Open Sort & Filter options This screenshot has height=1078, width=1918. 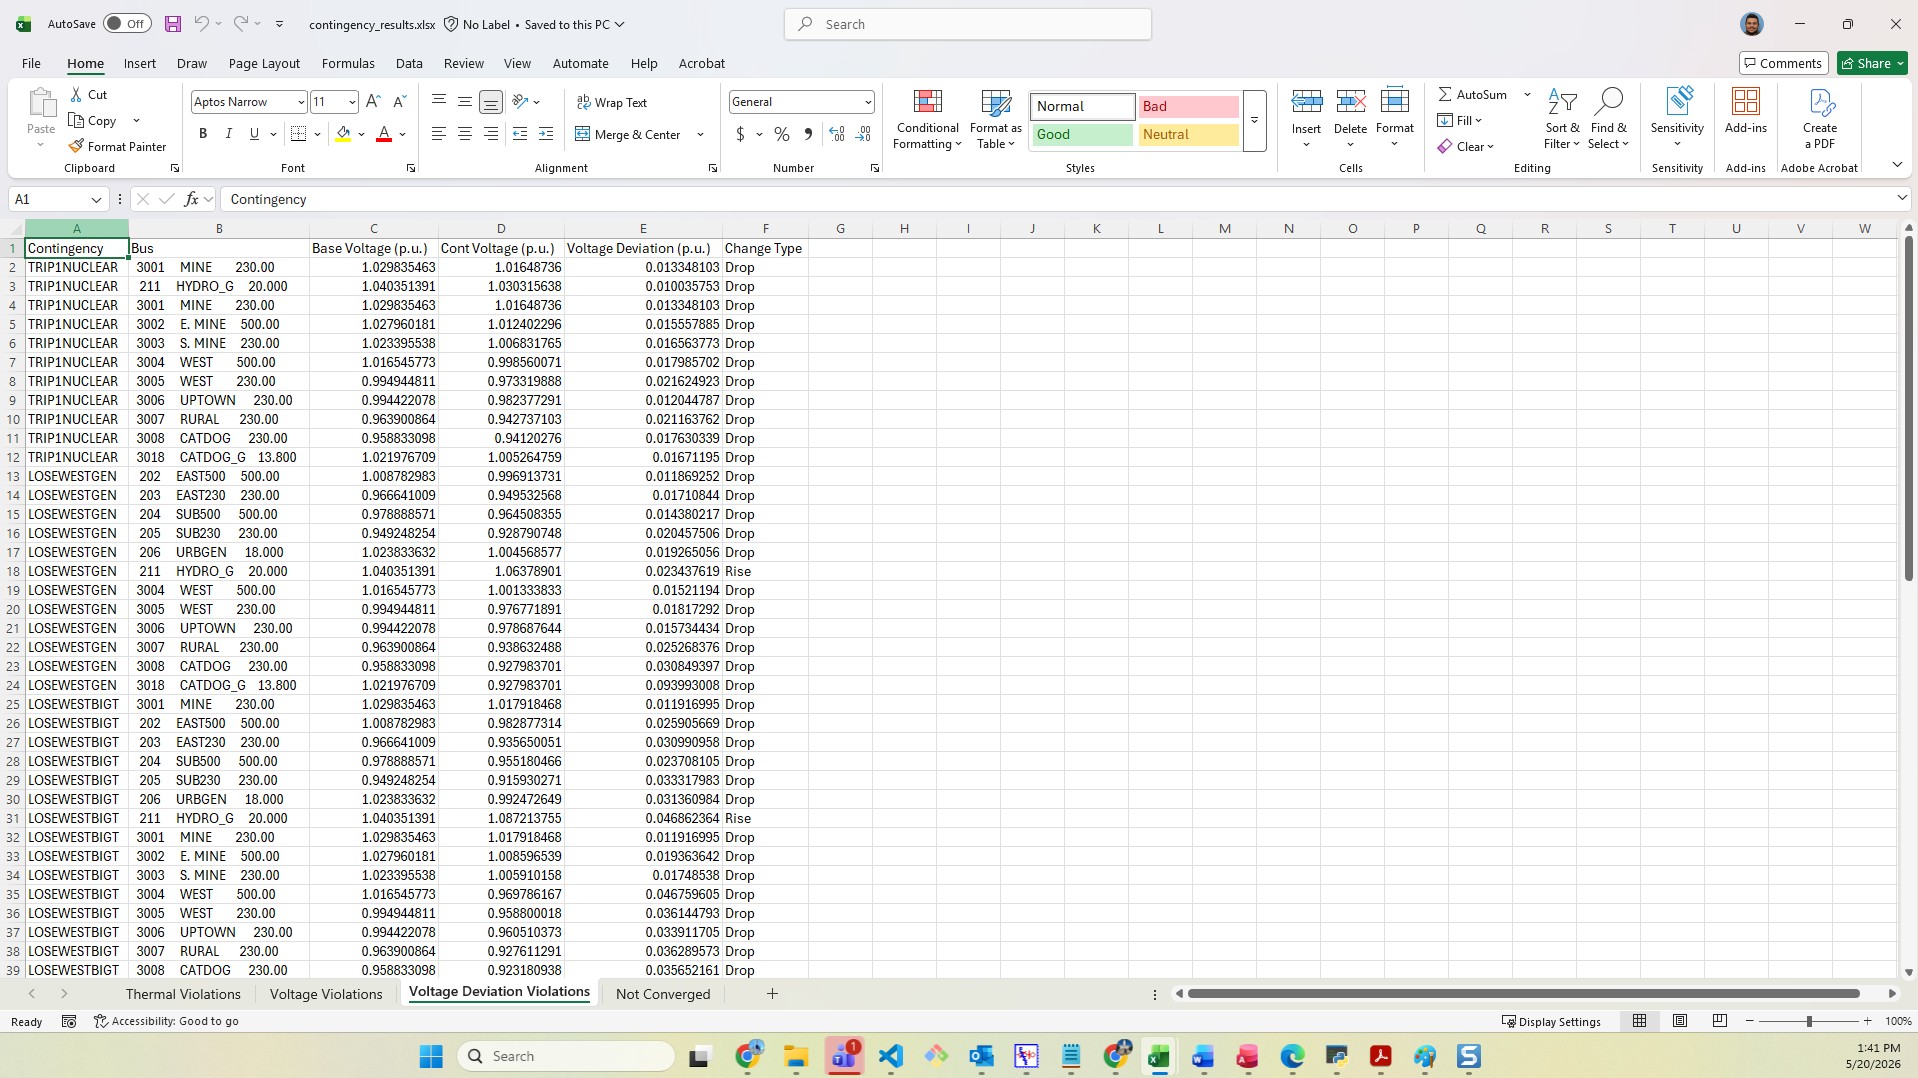coord(1562,120)
